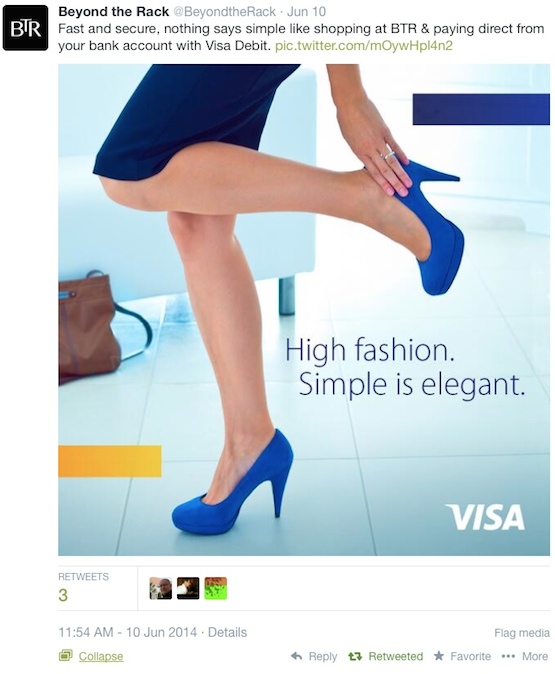Viewport: 555px width, 674px height.
Task: Click the Reply text button
Action: tap(323, 656)
